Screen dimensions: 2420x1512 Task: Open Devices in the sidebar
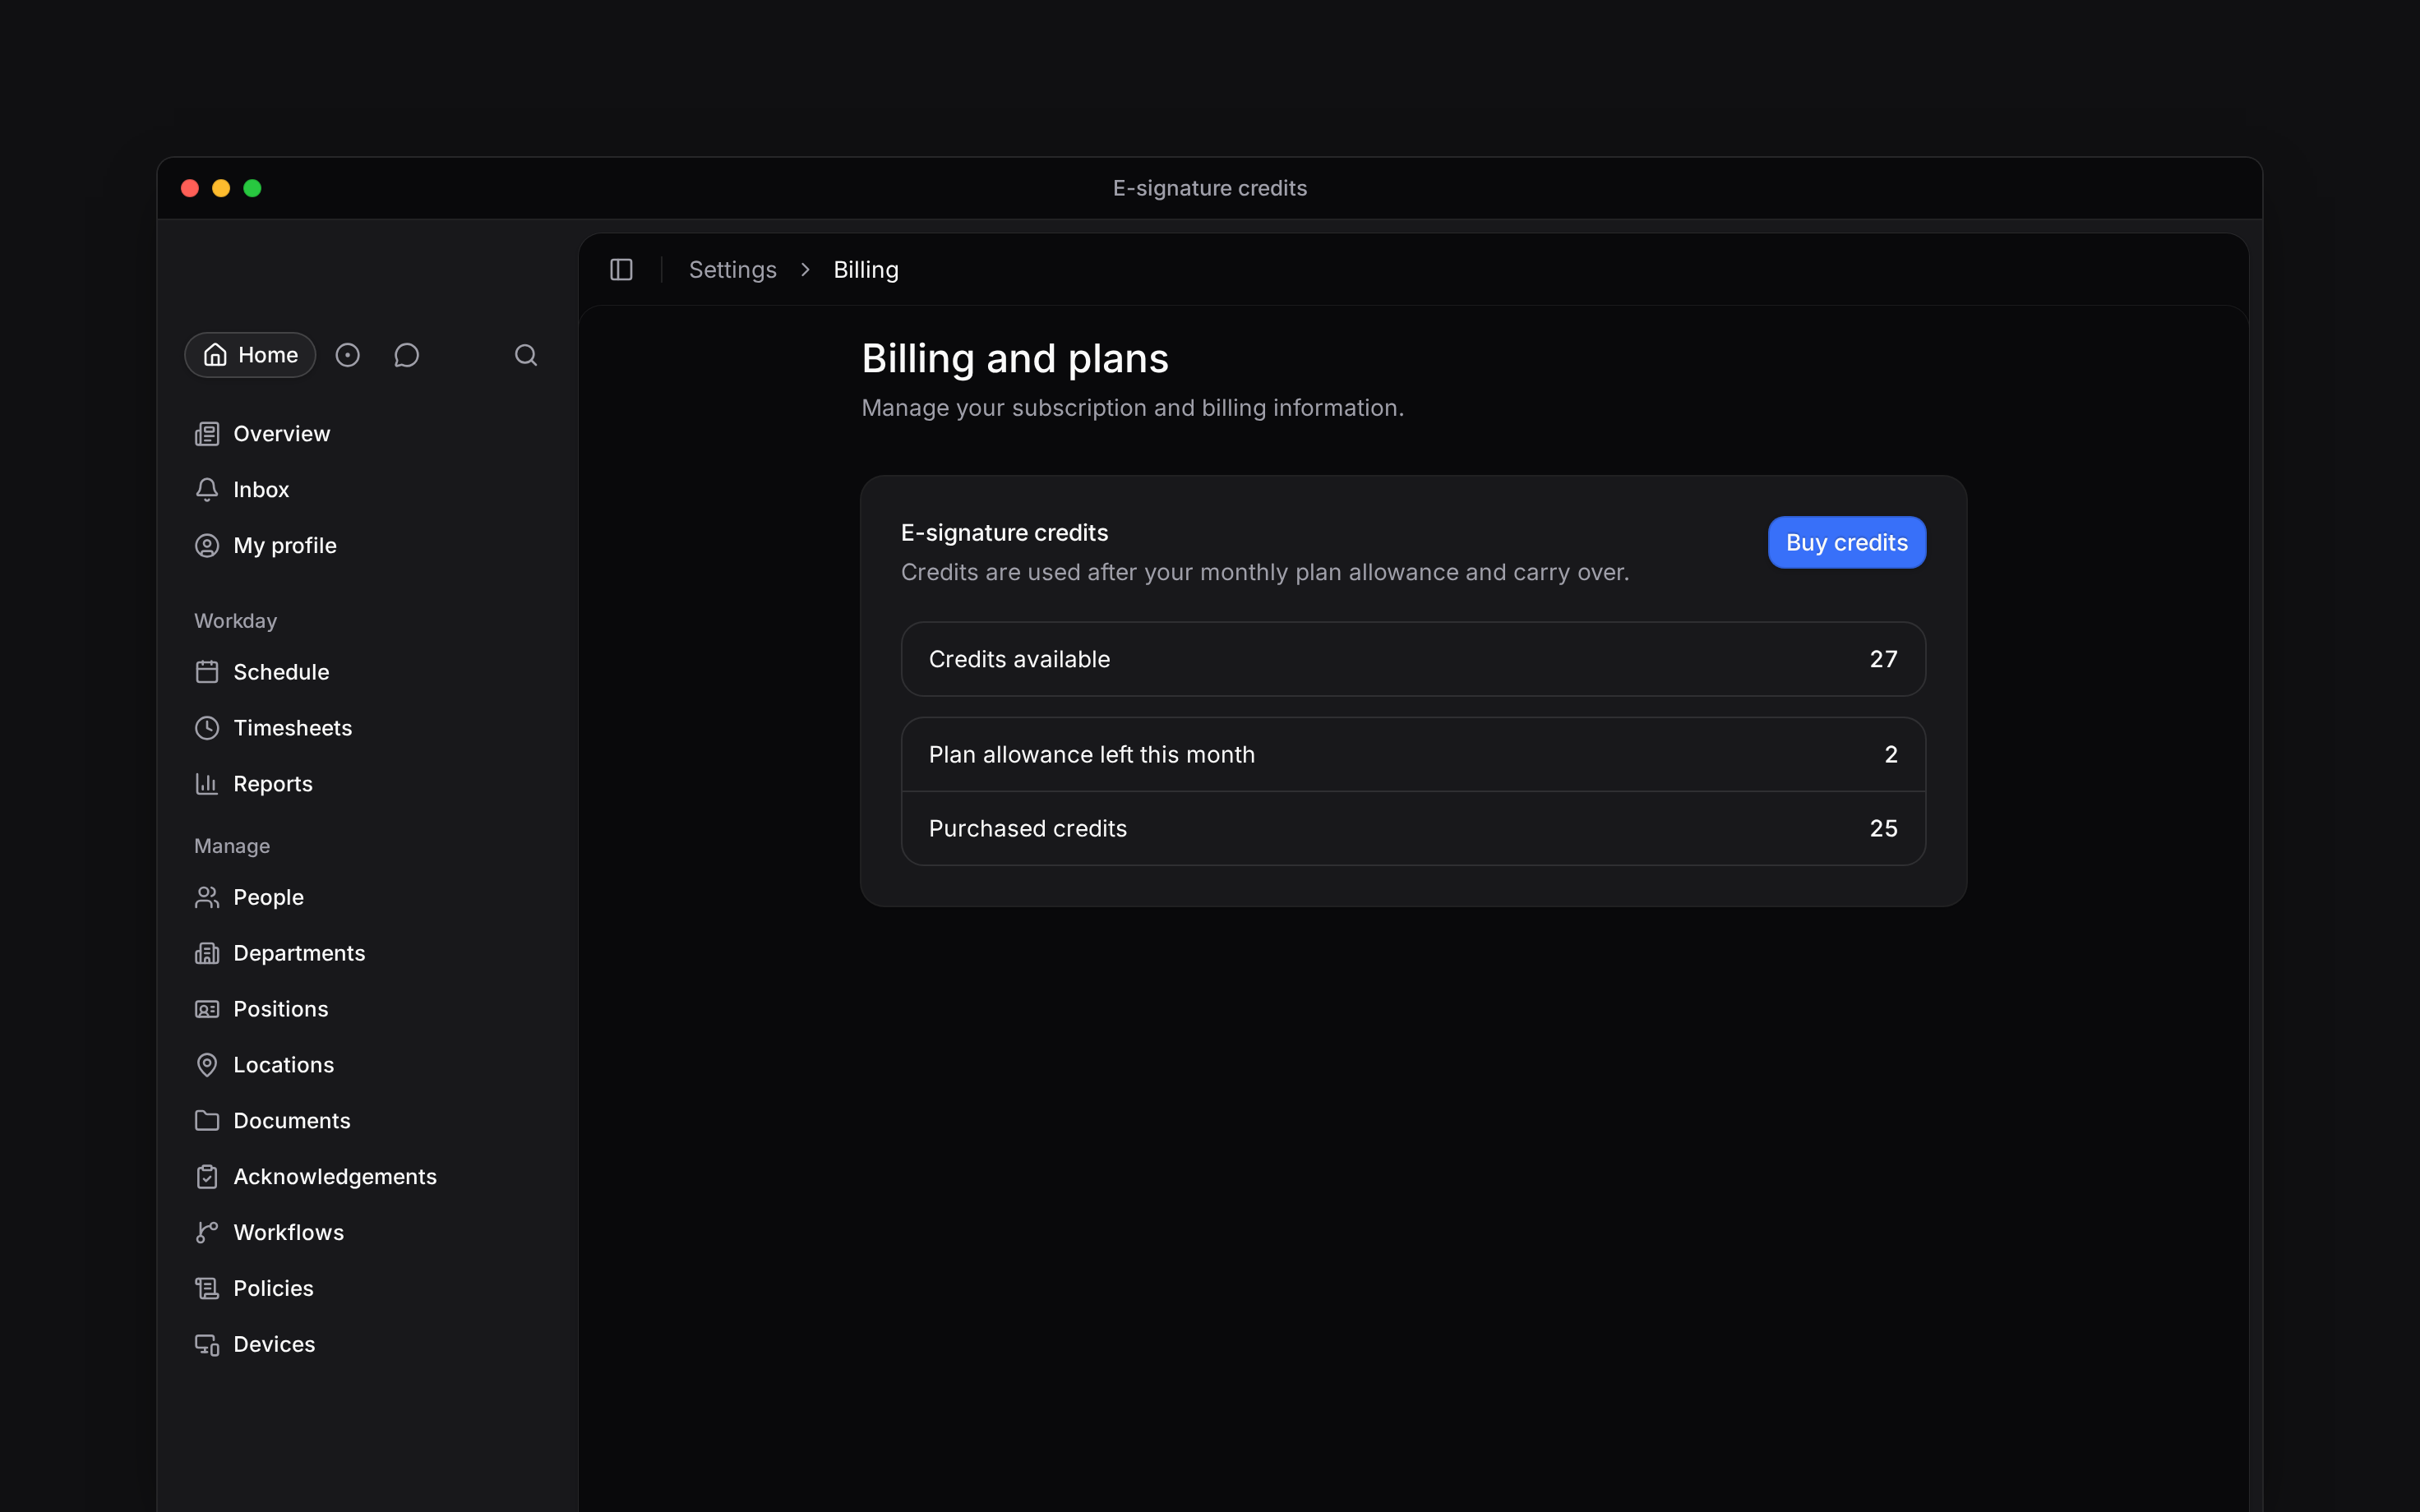(x=274, y=1345)
